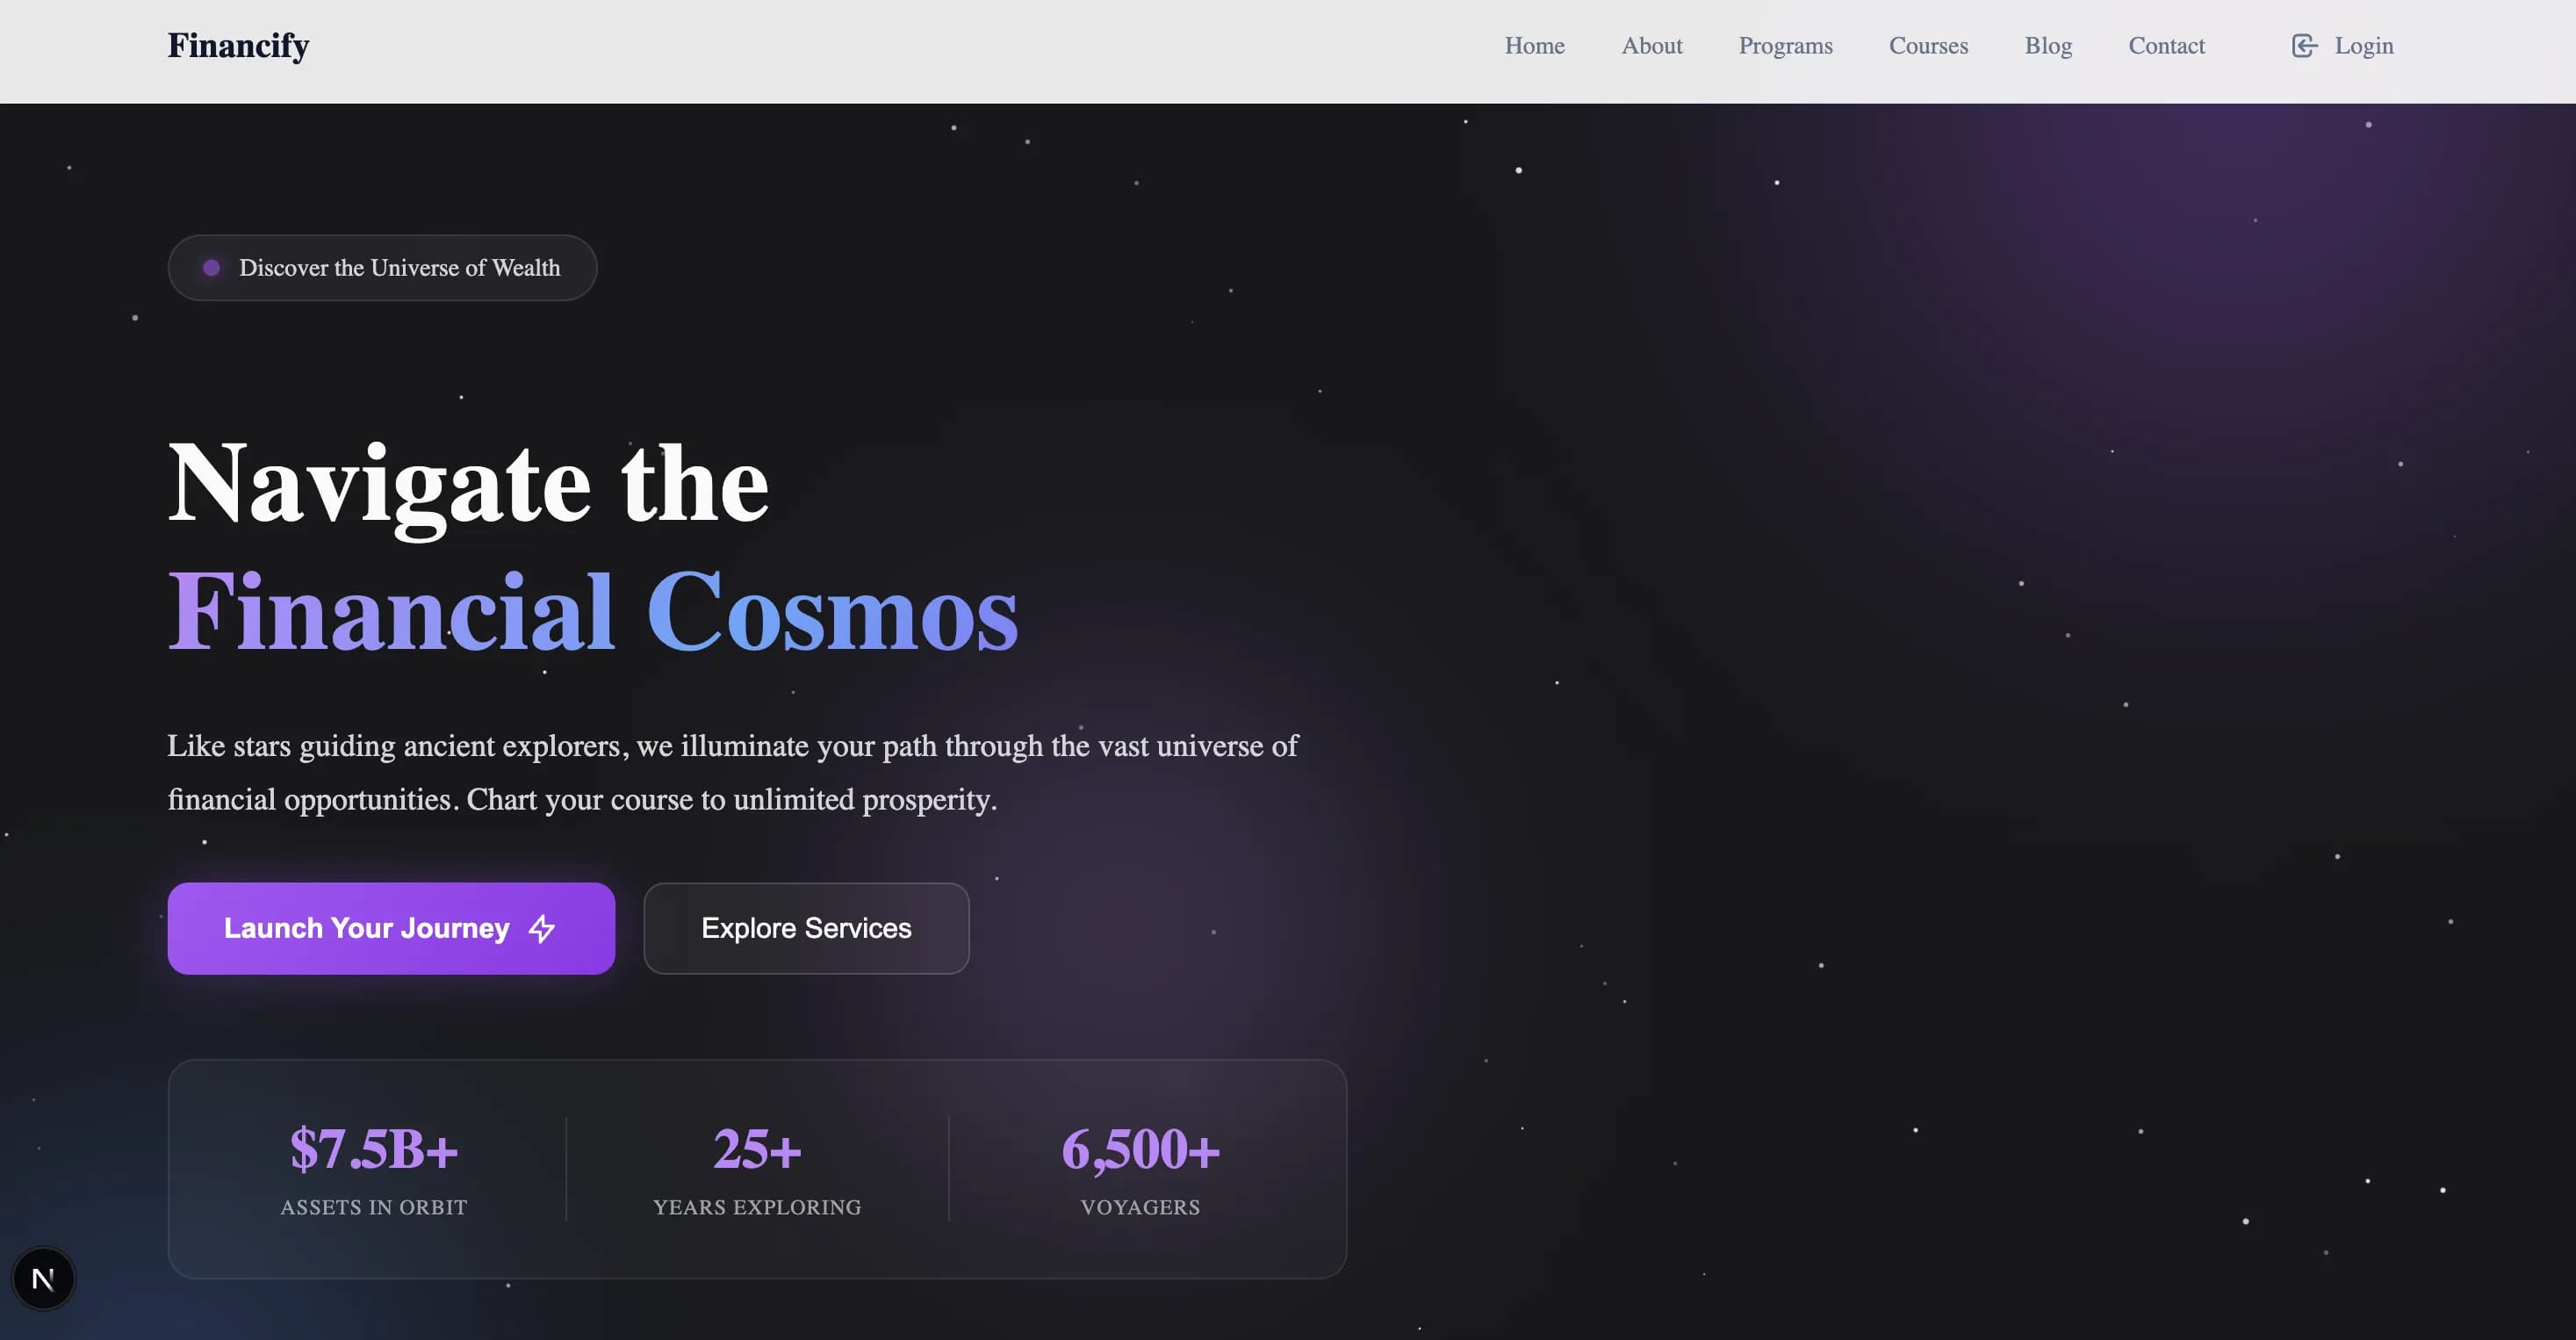Click the login arrow icon

2304,46
